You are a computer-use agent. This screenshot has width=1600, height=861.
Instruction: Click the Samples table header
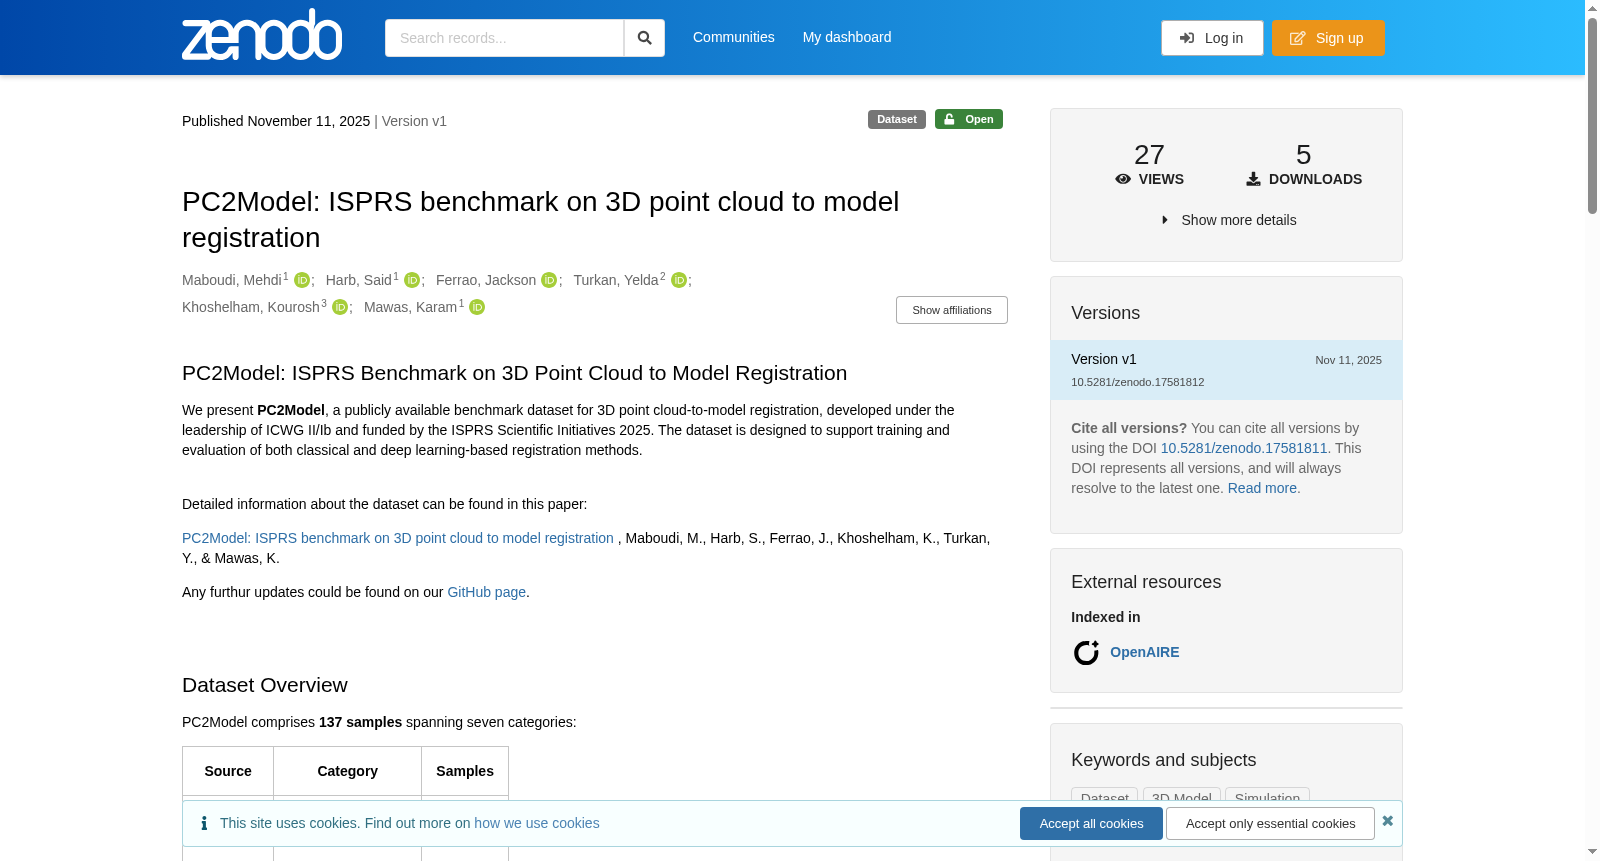pyautogui.click(x=465, y=771)
